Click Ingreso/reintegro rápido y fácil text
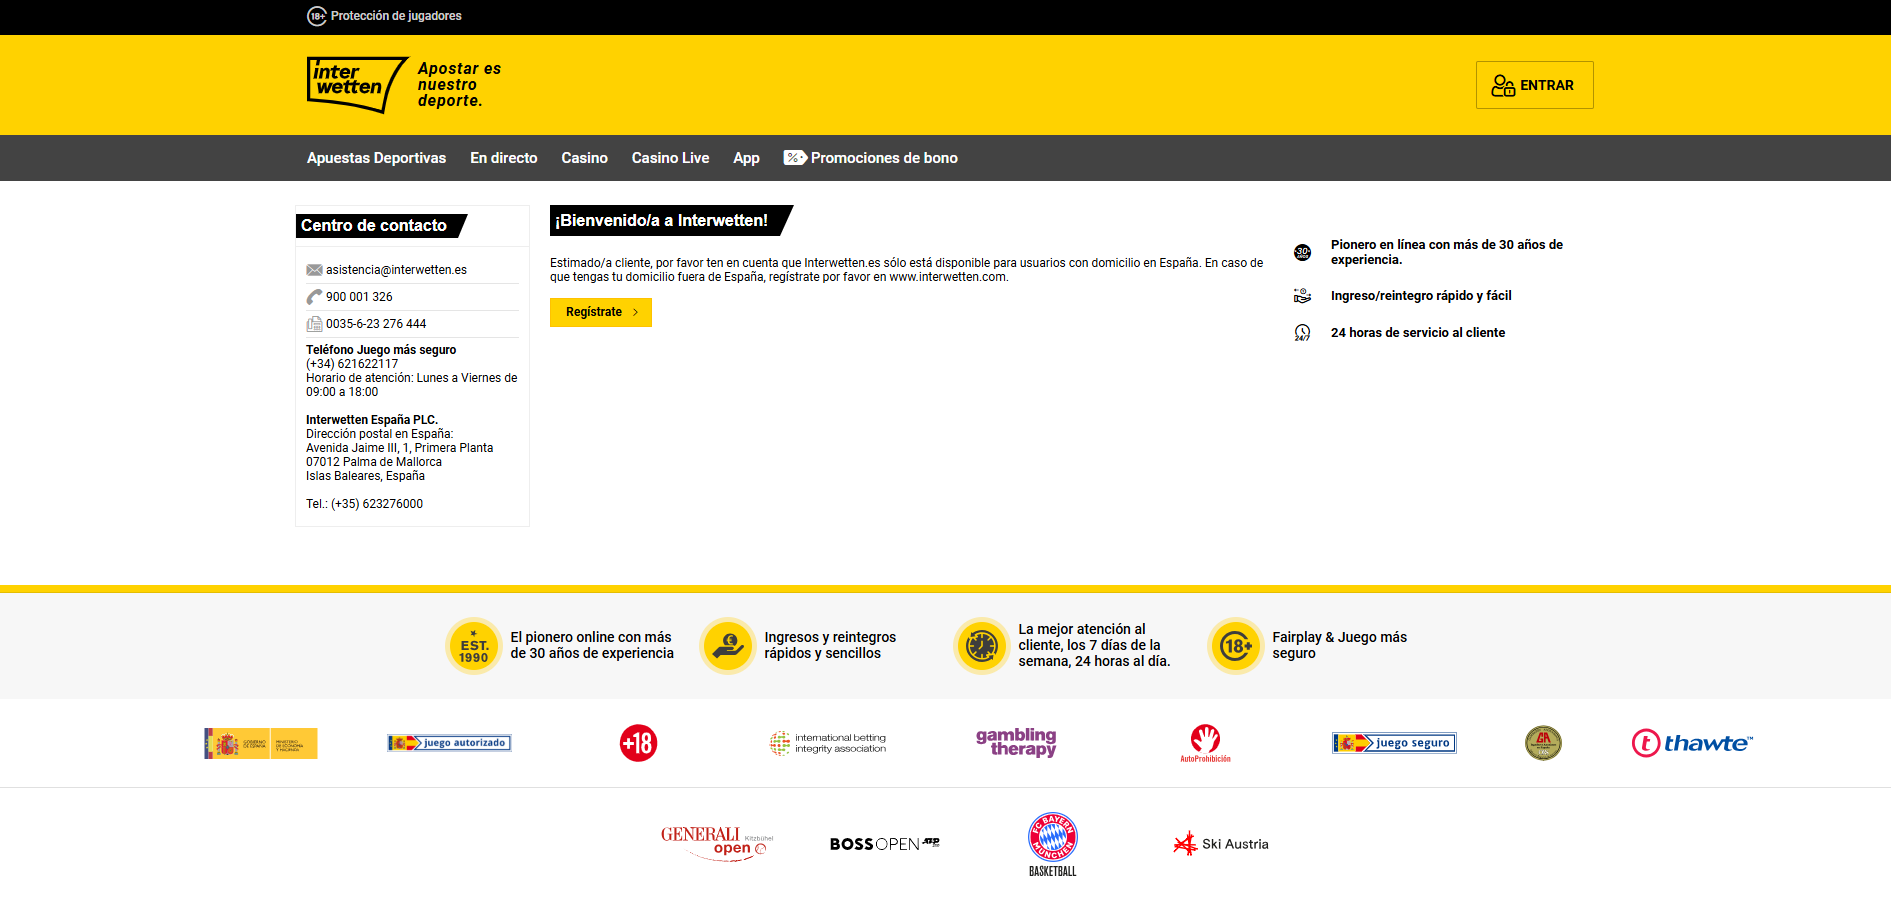This screenshot has width=1891, height=900. [1421, 296]
